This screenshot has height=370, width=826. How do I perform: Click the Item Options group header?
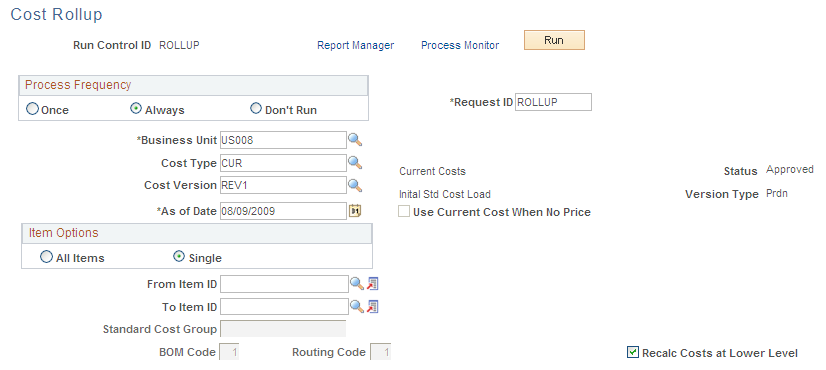(x=197, y=233)
